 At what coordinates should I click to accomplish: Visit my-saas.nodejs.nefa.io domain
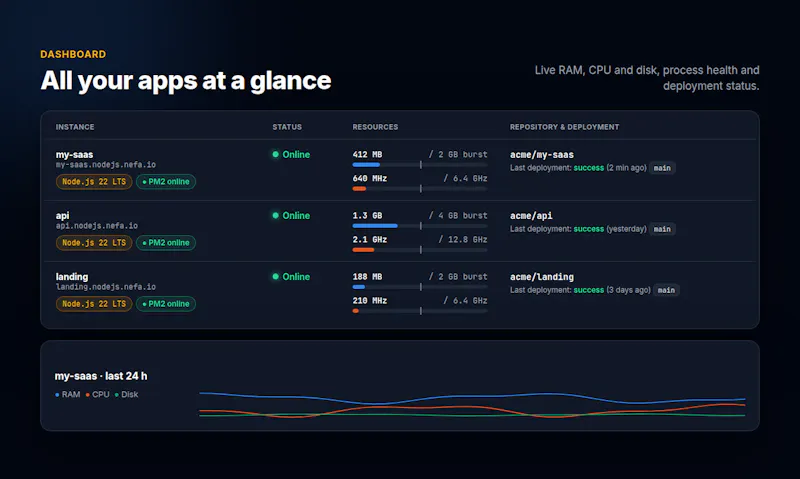(106, 165)
